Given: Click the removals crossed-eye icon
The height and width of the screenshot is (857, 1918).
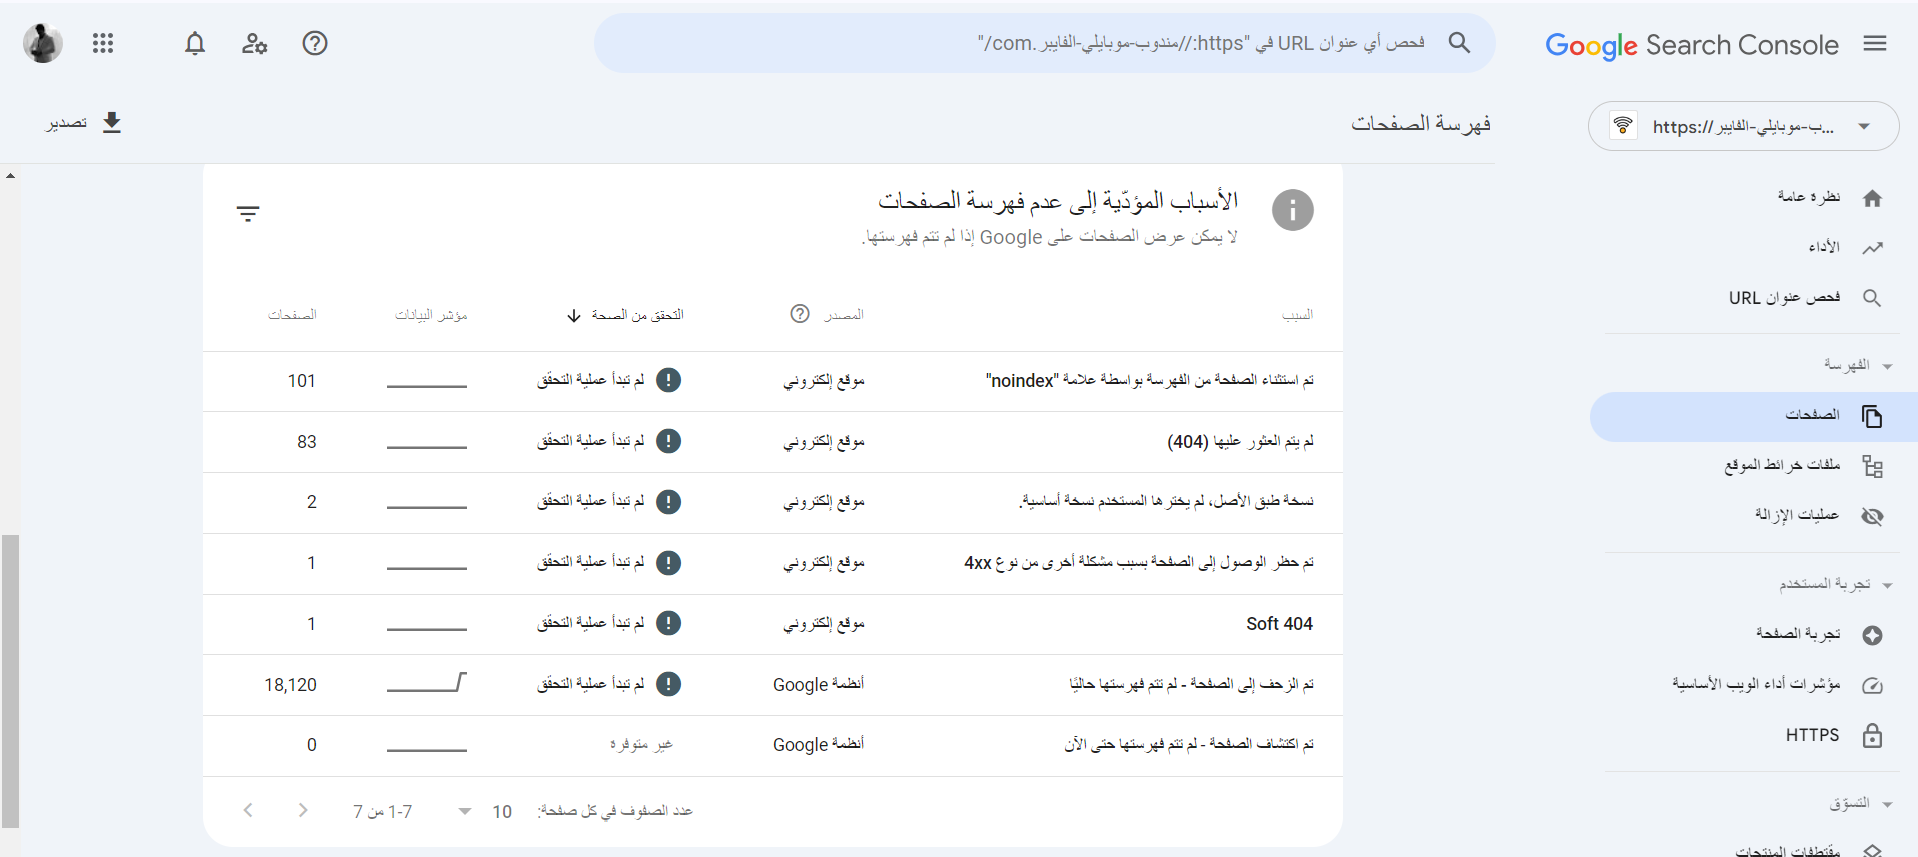Looking at the screenshot, I should [1873, 516].
